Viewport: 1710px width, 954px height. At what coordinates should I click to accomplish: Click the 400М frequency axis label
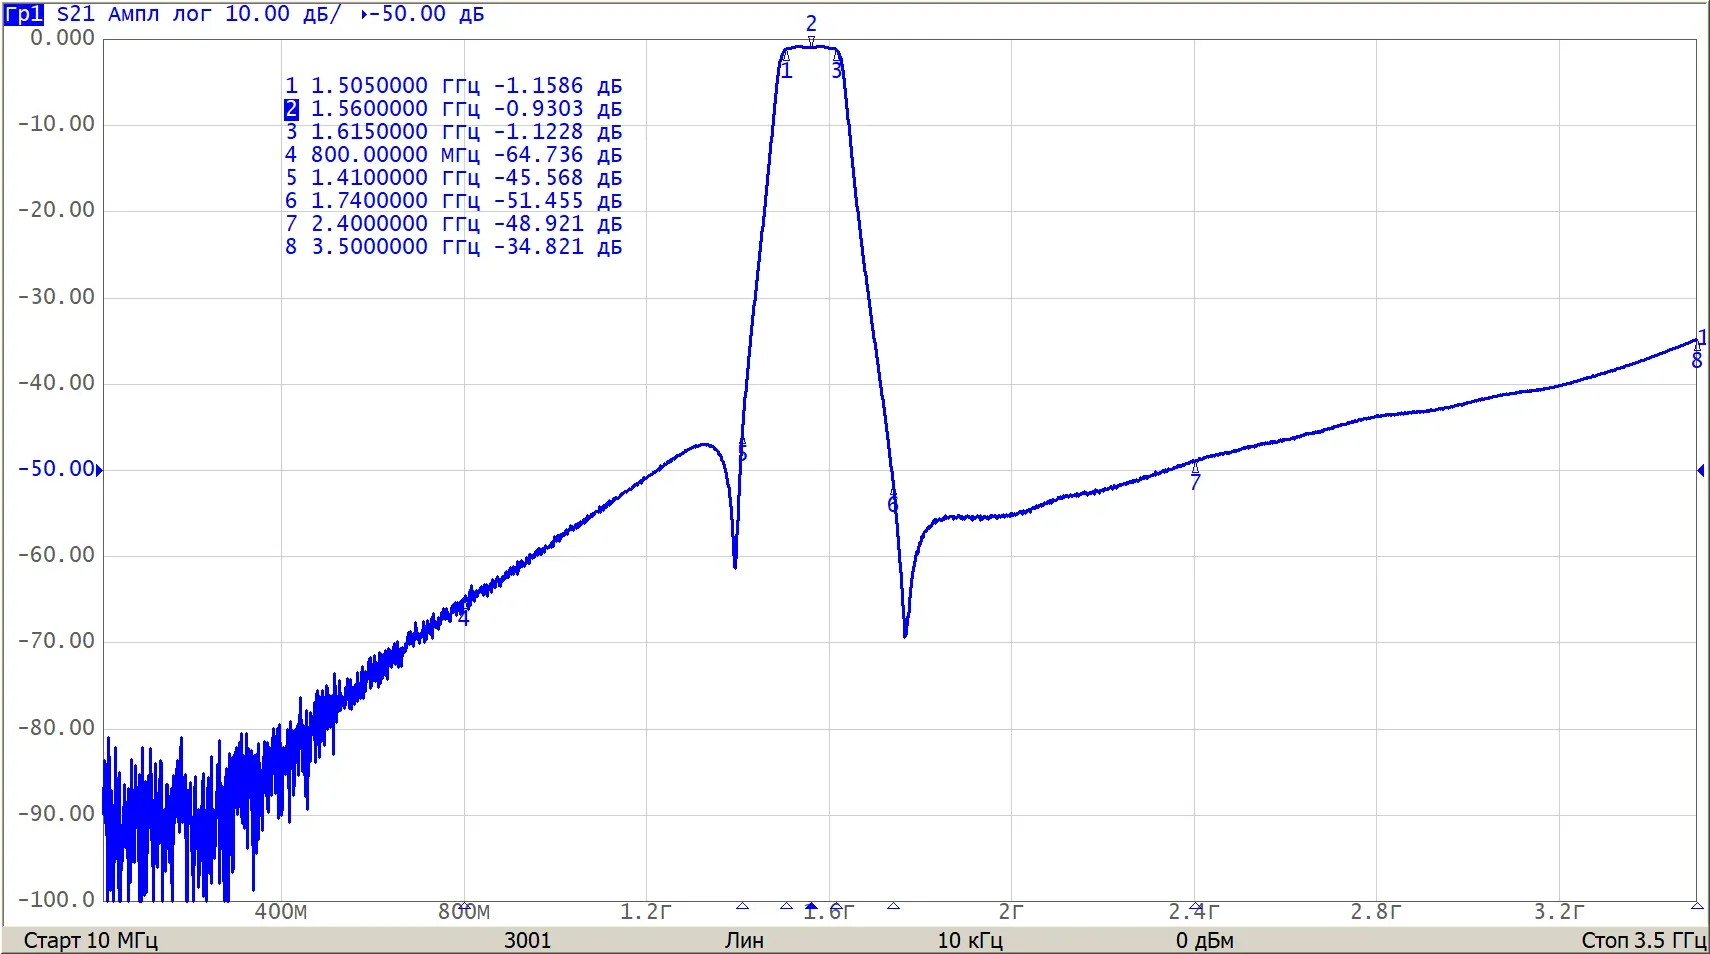pos(281,912)
